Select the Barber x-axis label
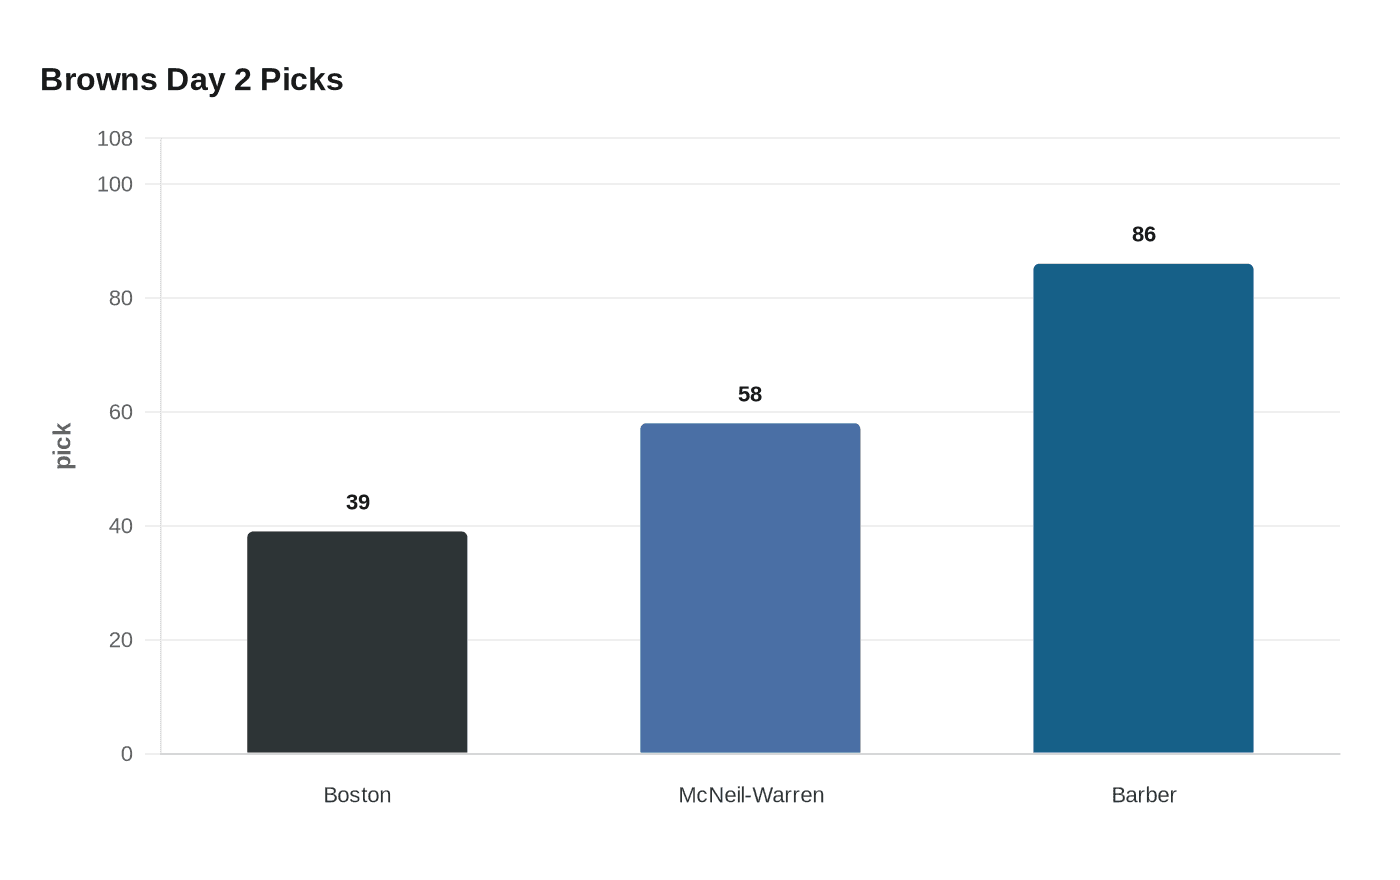1400x880 pixels. click(1143, 795)
